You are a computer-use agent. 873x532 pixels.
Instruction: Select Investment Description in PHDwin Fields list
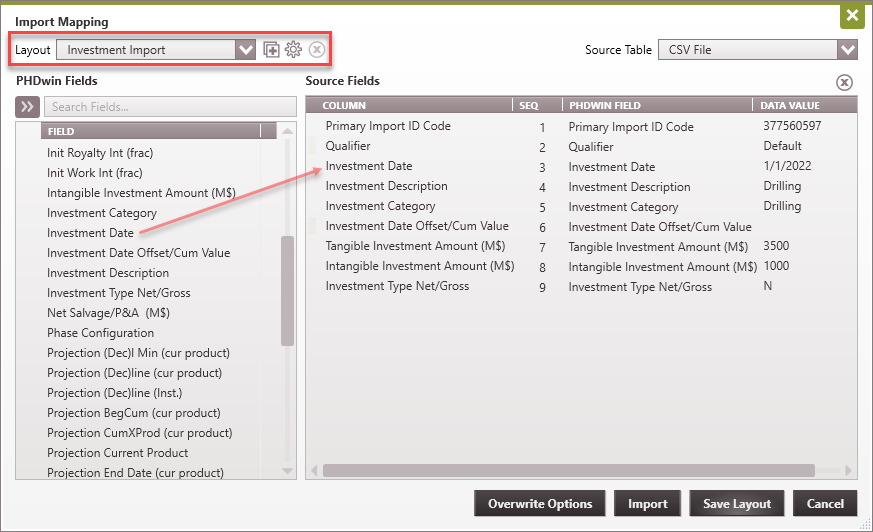(x=108, y=273)
